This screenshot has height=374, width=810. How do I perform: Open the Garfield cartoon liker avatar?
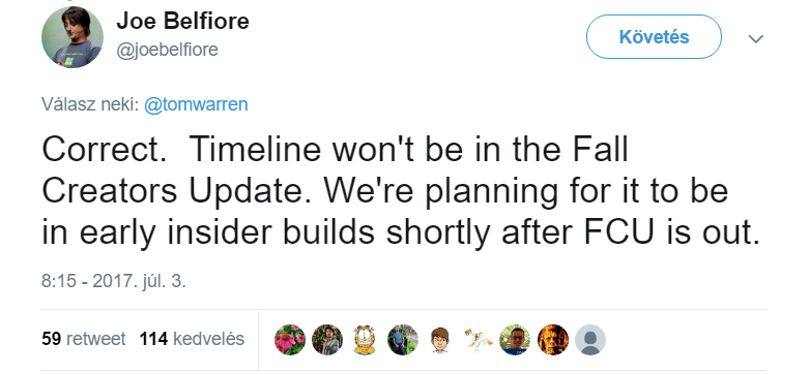pos(365,339)
